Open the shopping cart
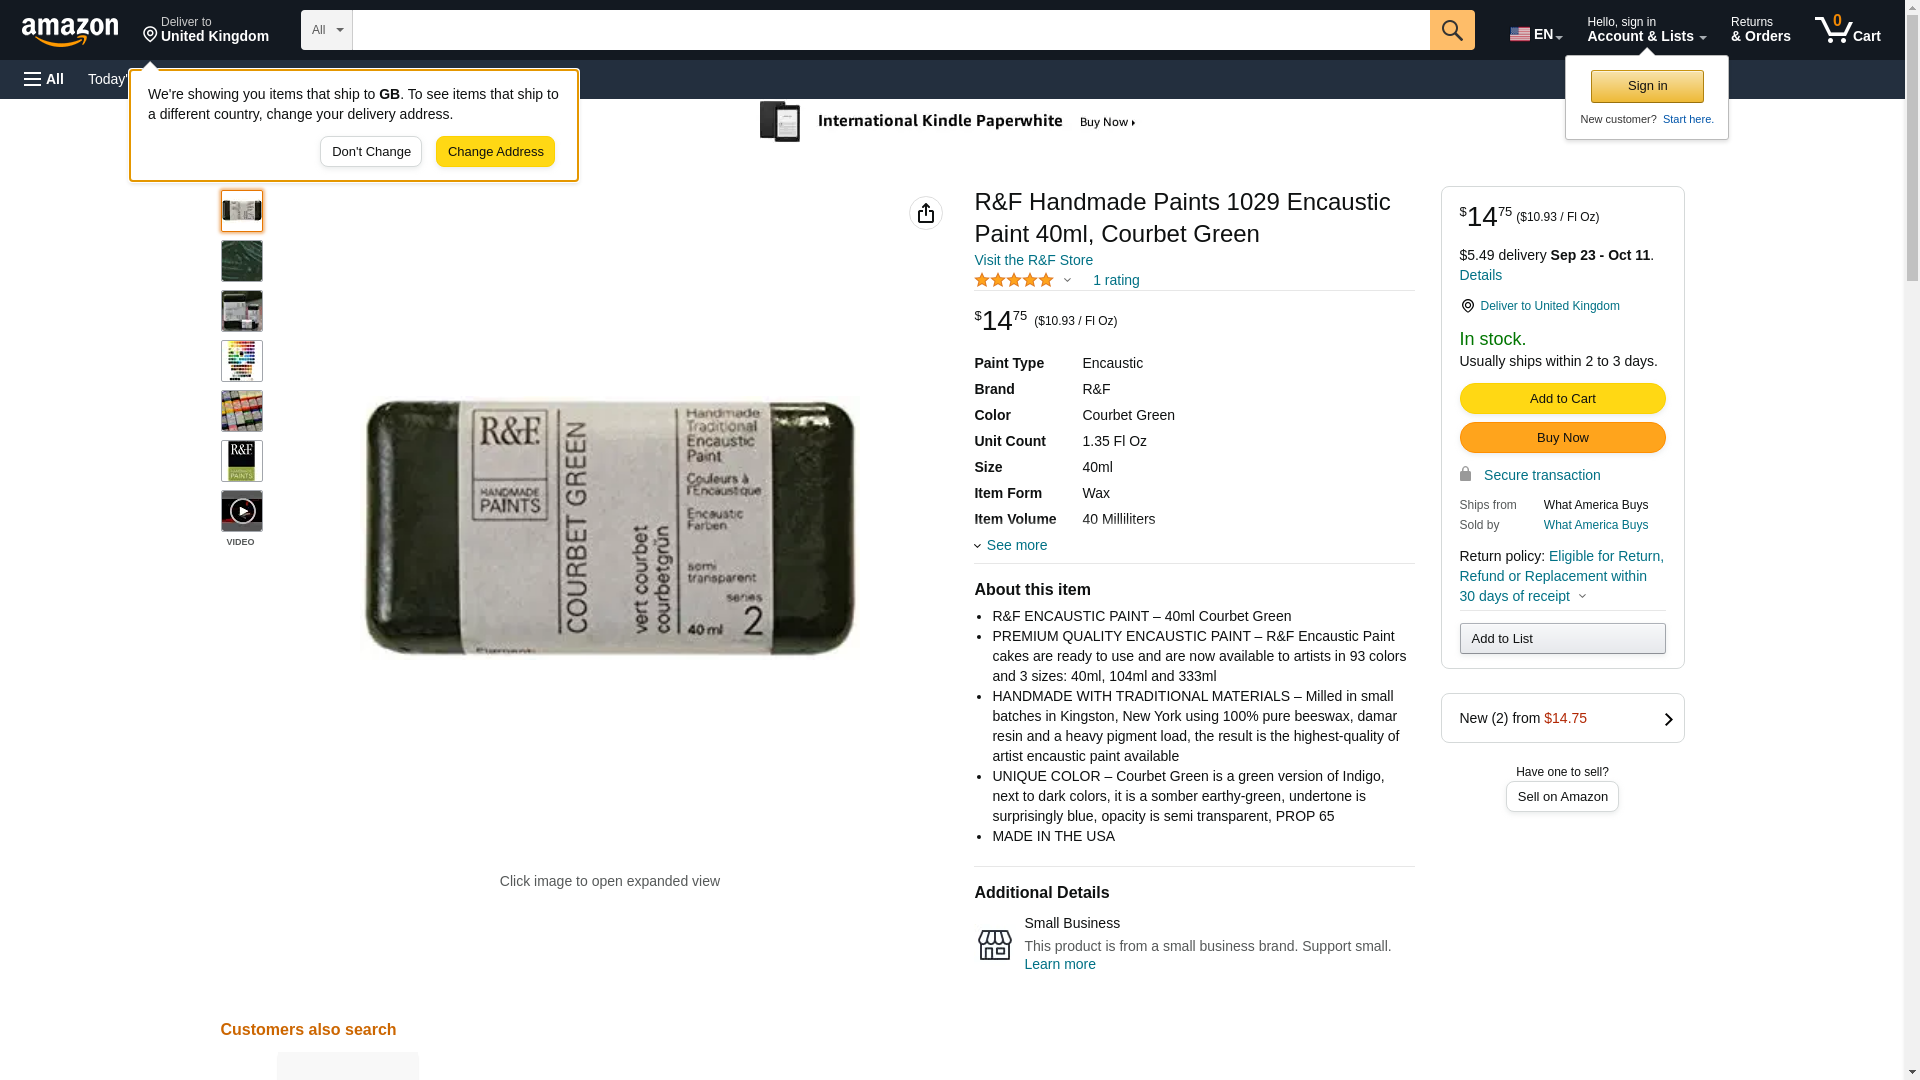 [1847, 30]
